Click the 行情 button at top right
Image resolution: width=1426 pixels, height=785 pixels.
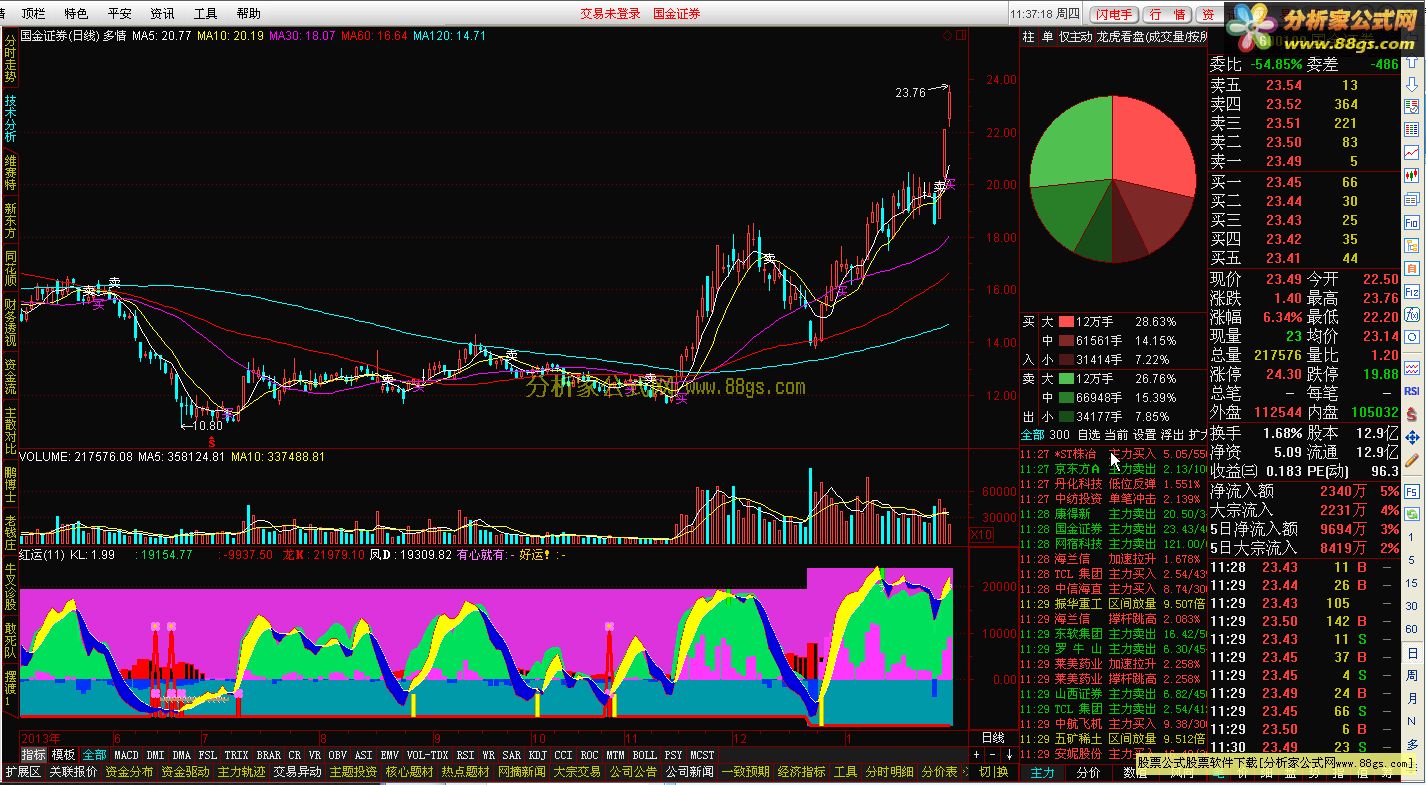coord(1168,14)
